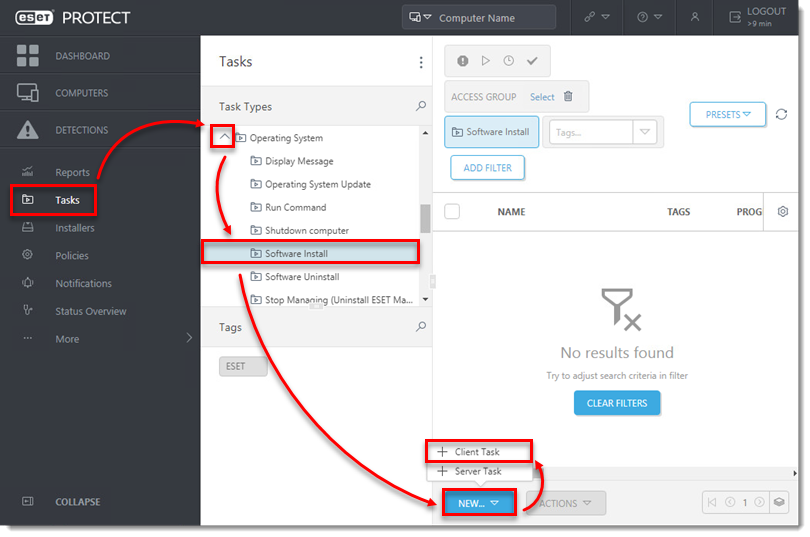Open the ACTIONS dropdown button
The width and height of the screenshot is (810, 537).
pyautogui.click(x=565, y=503)
